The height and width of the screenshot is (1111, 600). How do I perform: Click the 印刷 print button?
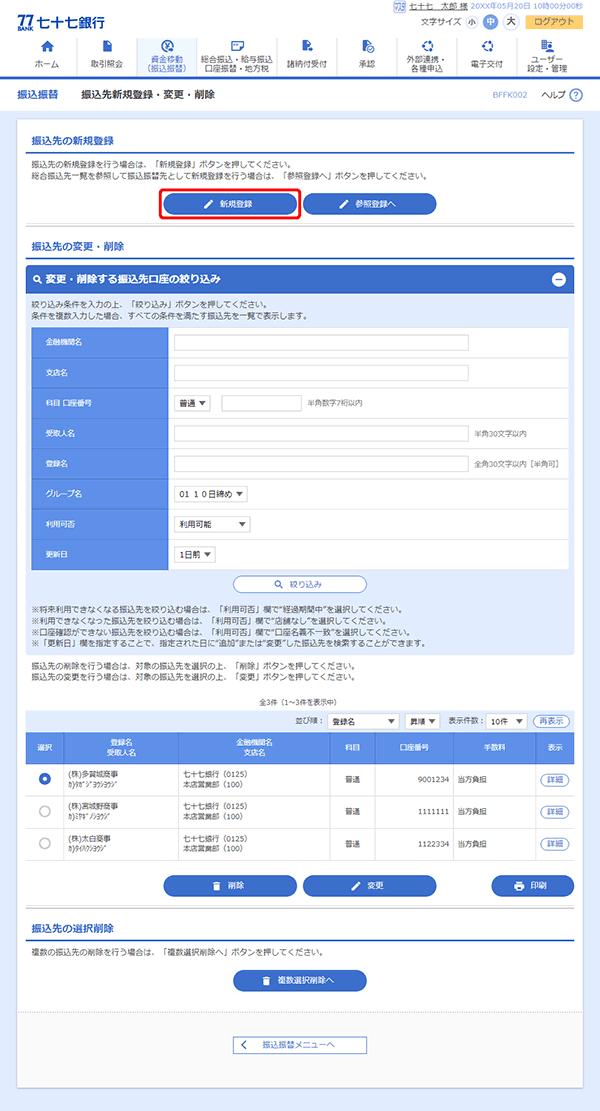(533, 886)
